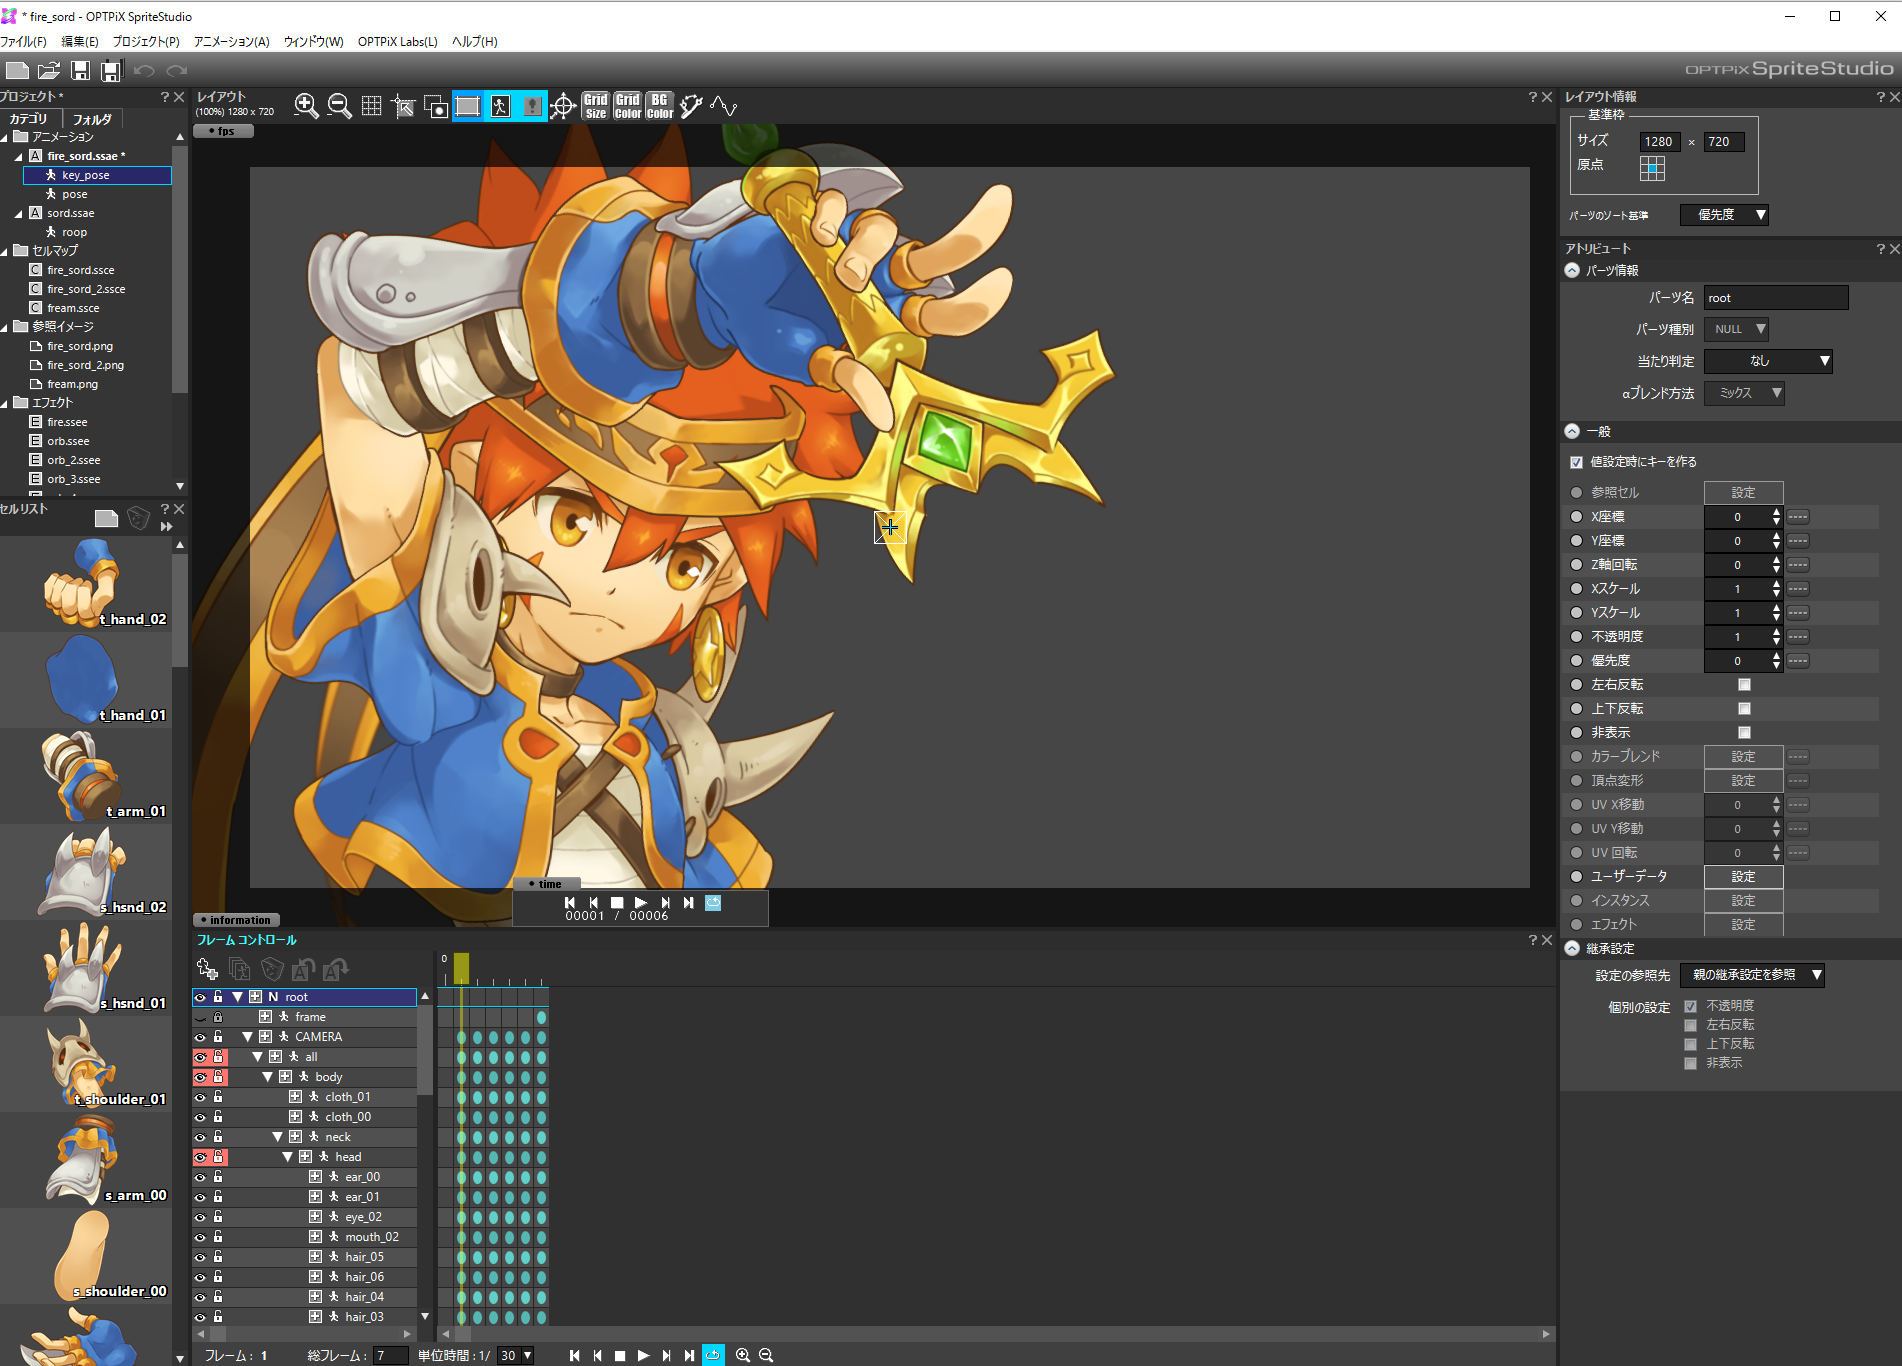Viewport: 1902px width, 1366px height.
Task: Click the undo arrow in main toolbar
Action: coord(144,70)
